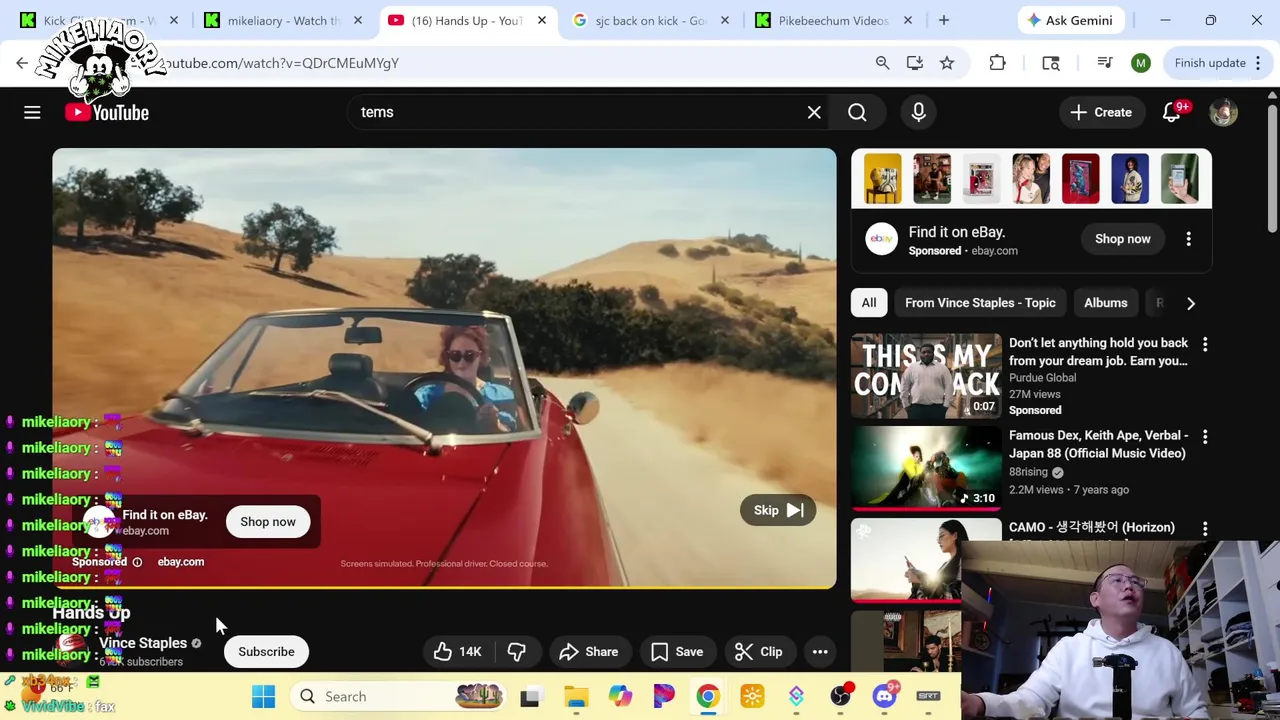Open YouTube notifications bell
1280x720 pixels.
click(x=1172, y=112)
